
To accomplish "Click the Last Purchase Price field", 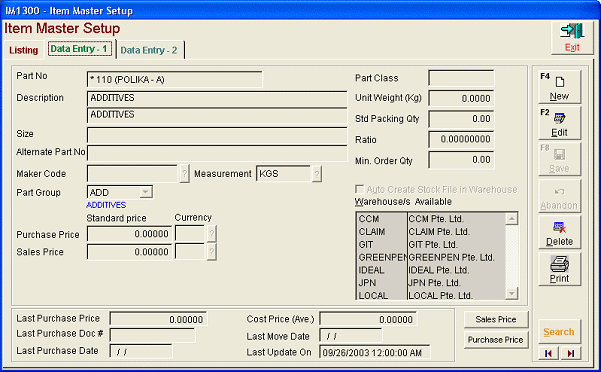I will click(158, 319).
